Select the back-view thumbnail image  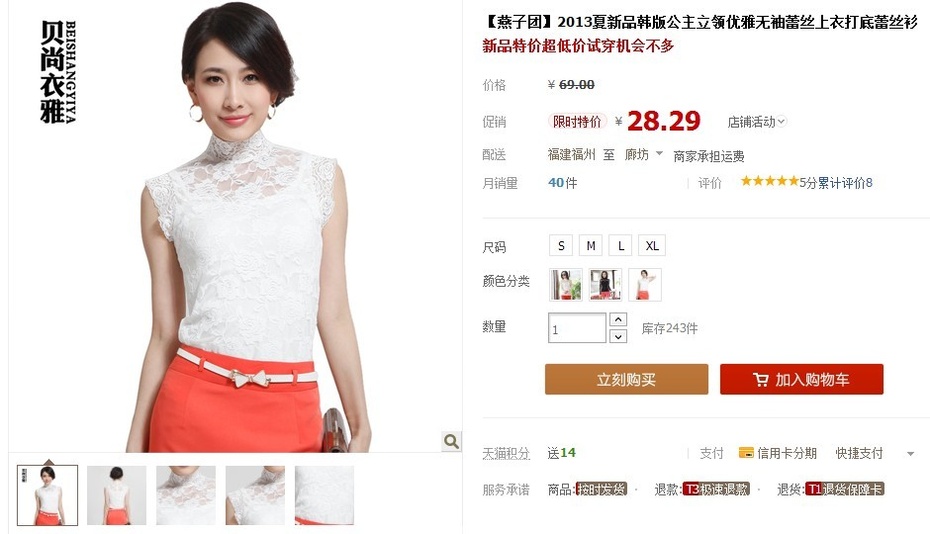[x=116, y=495]
